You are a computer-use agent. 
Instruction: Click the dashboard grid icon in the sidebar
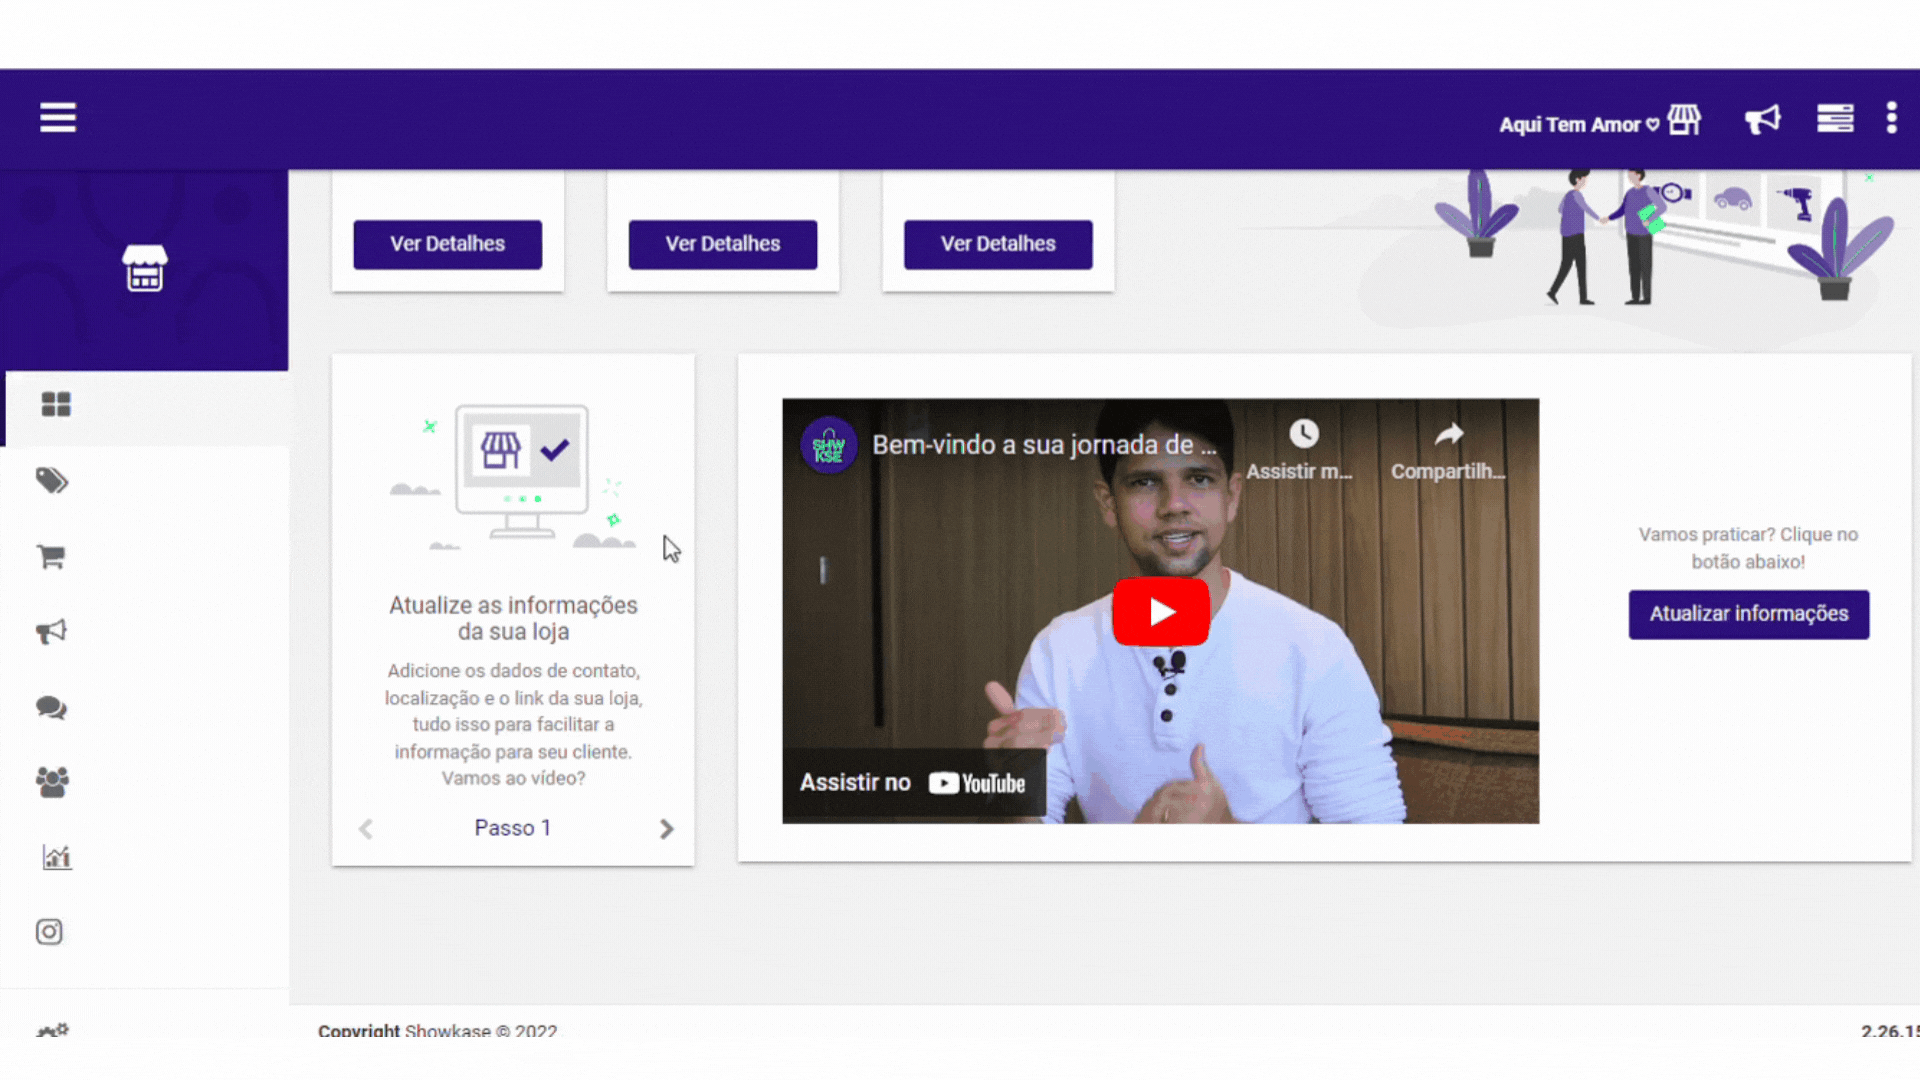[x=56, y=404]
